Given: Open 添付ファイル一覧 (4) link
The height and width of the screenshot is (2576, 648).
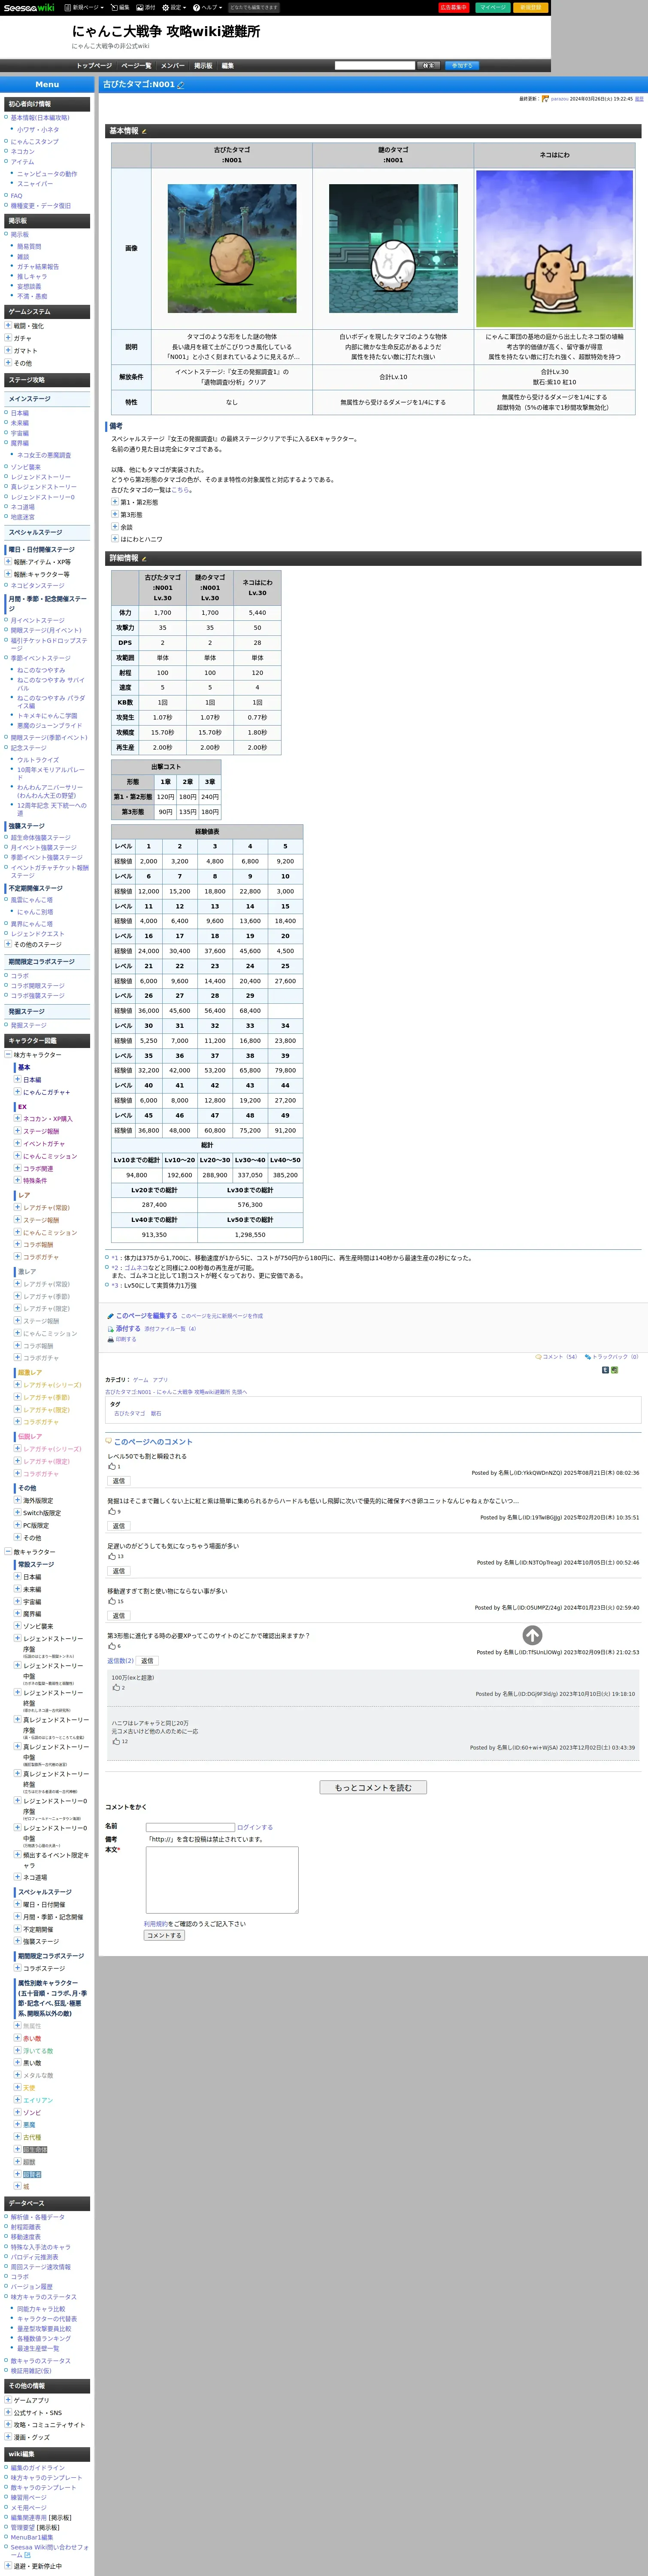Looking at the screenshot, I should point(170,1329).
